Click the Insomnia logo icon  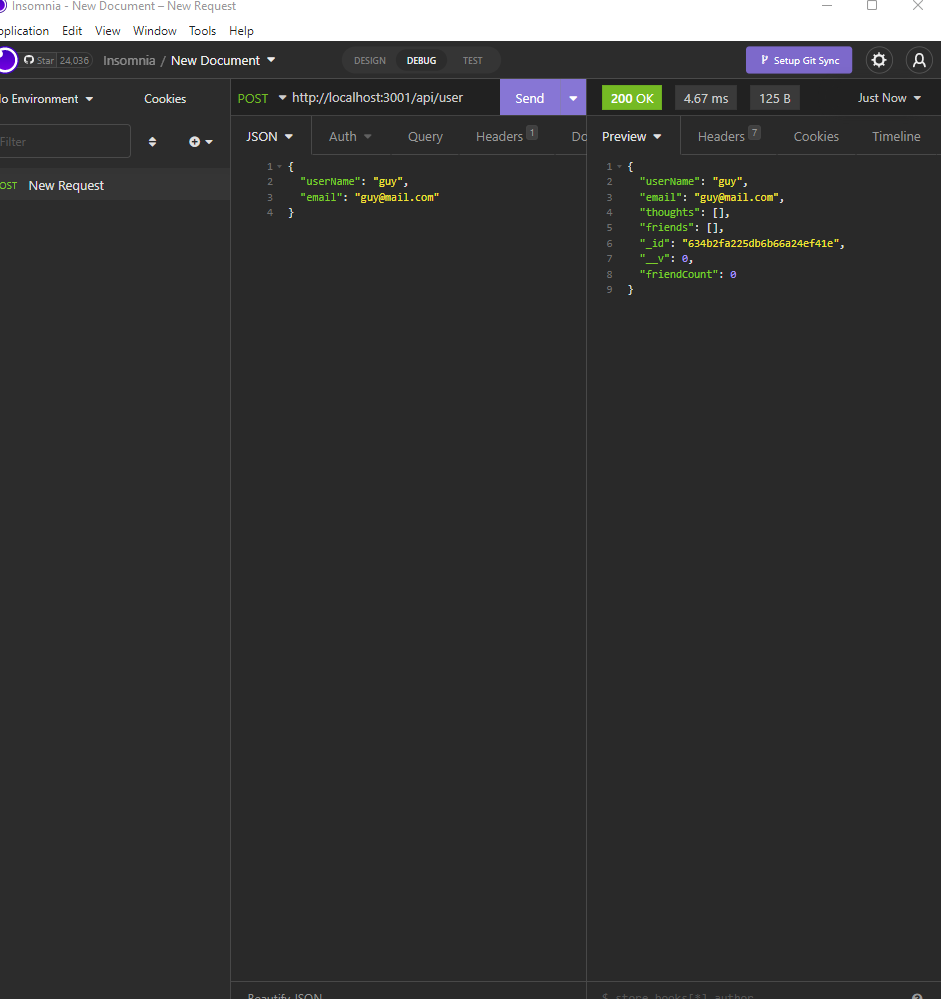tap(4, 60)
